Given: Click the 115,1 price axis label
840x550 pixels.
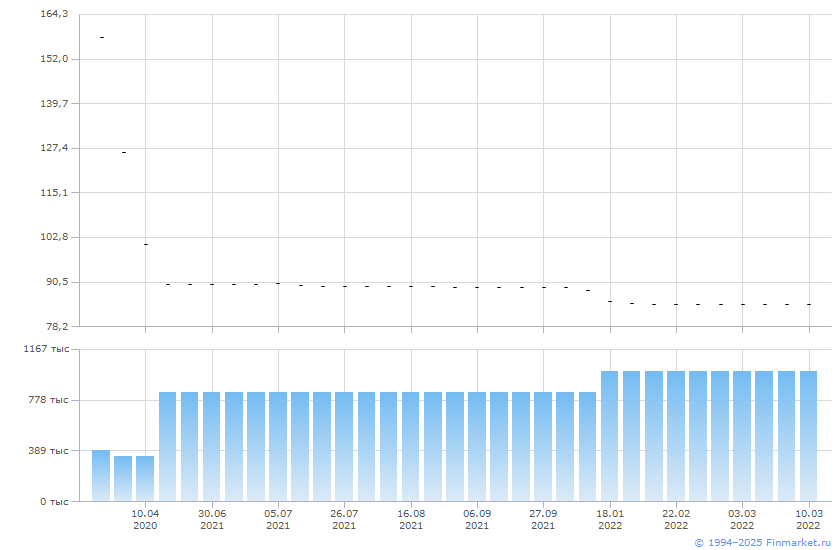Looking at the screenshot, I should click(x=54, y=192).
